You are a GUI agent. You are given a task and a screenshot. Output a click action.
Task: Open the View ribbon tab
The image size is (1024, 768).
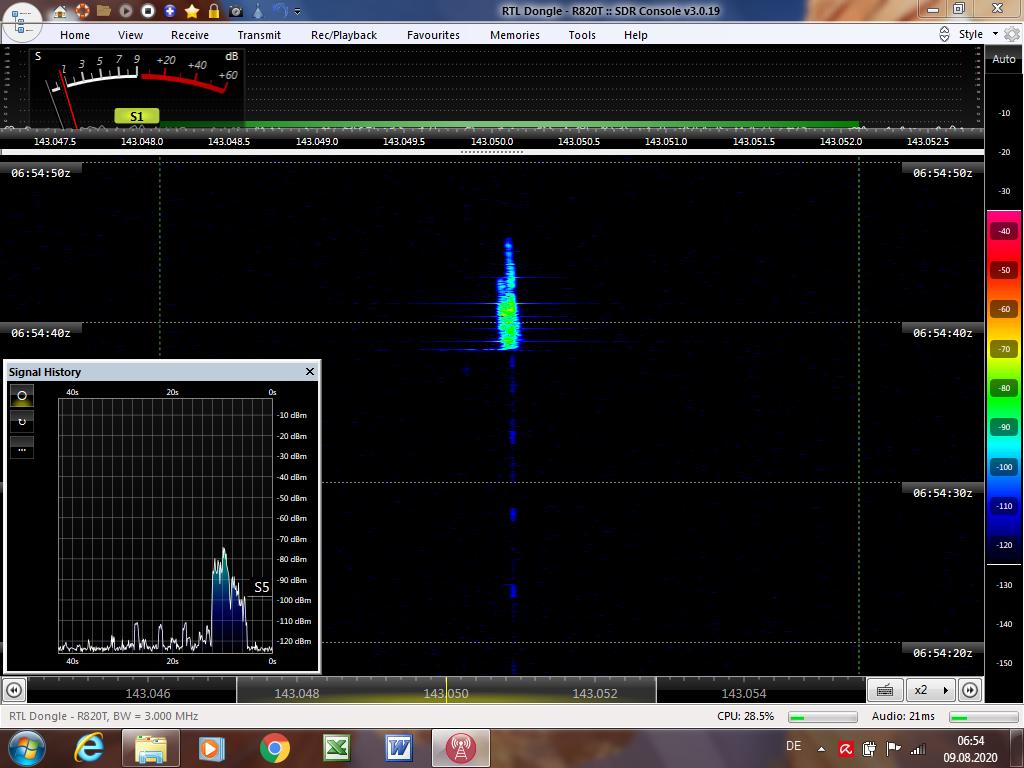131,35
